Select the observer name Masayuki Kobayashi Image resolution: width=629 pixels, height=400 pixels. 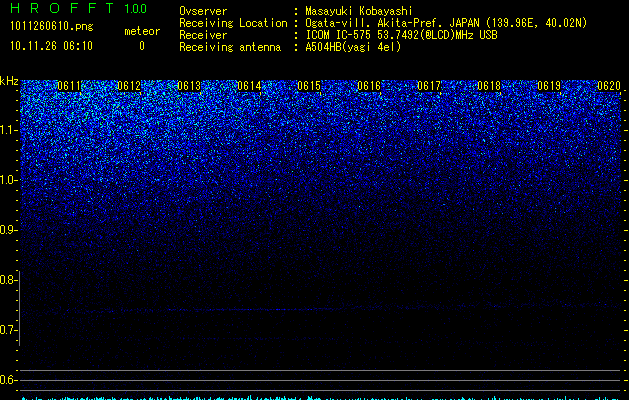coord(359,11)
